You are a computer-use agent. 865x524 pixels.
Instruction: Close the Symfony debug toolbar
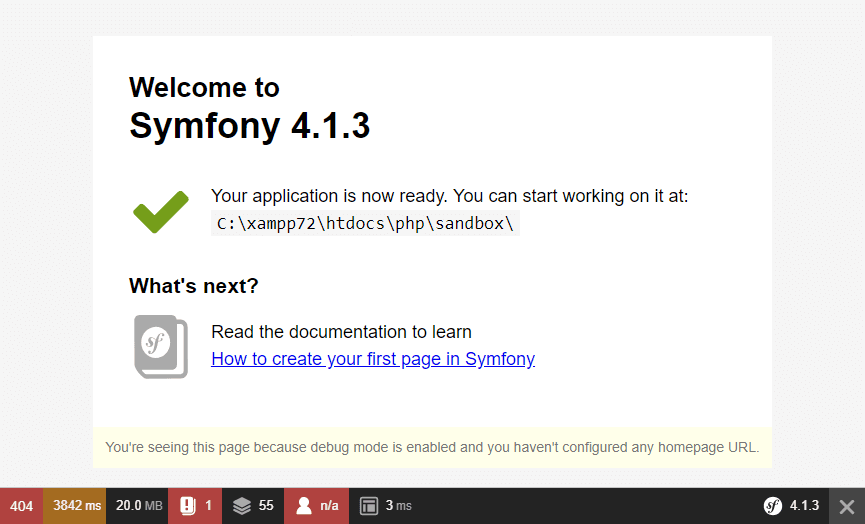click(x=847, y=506)
